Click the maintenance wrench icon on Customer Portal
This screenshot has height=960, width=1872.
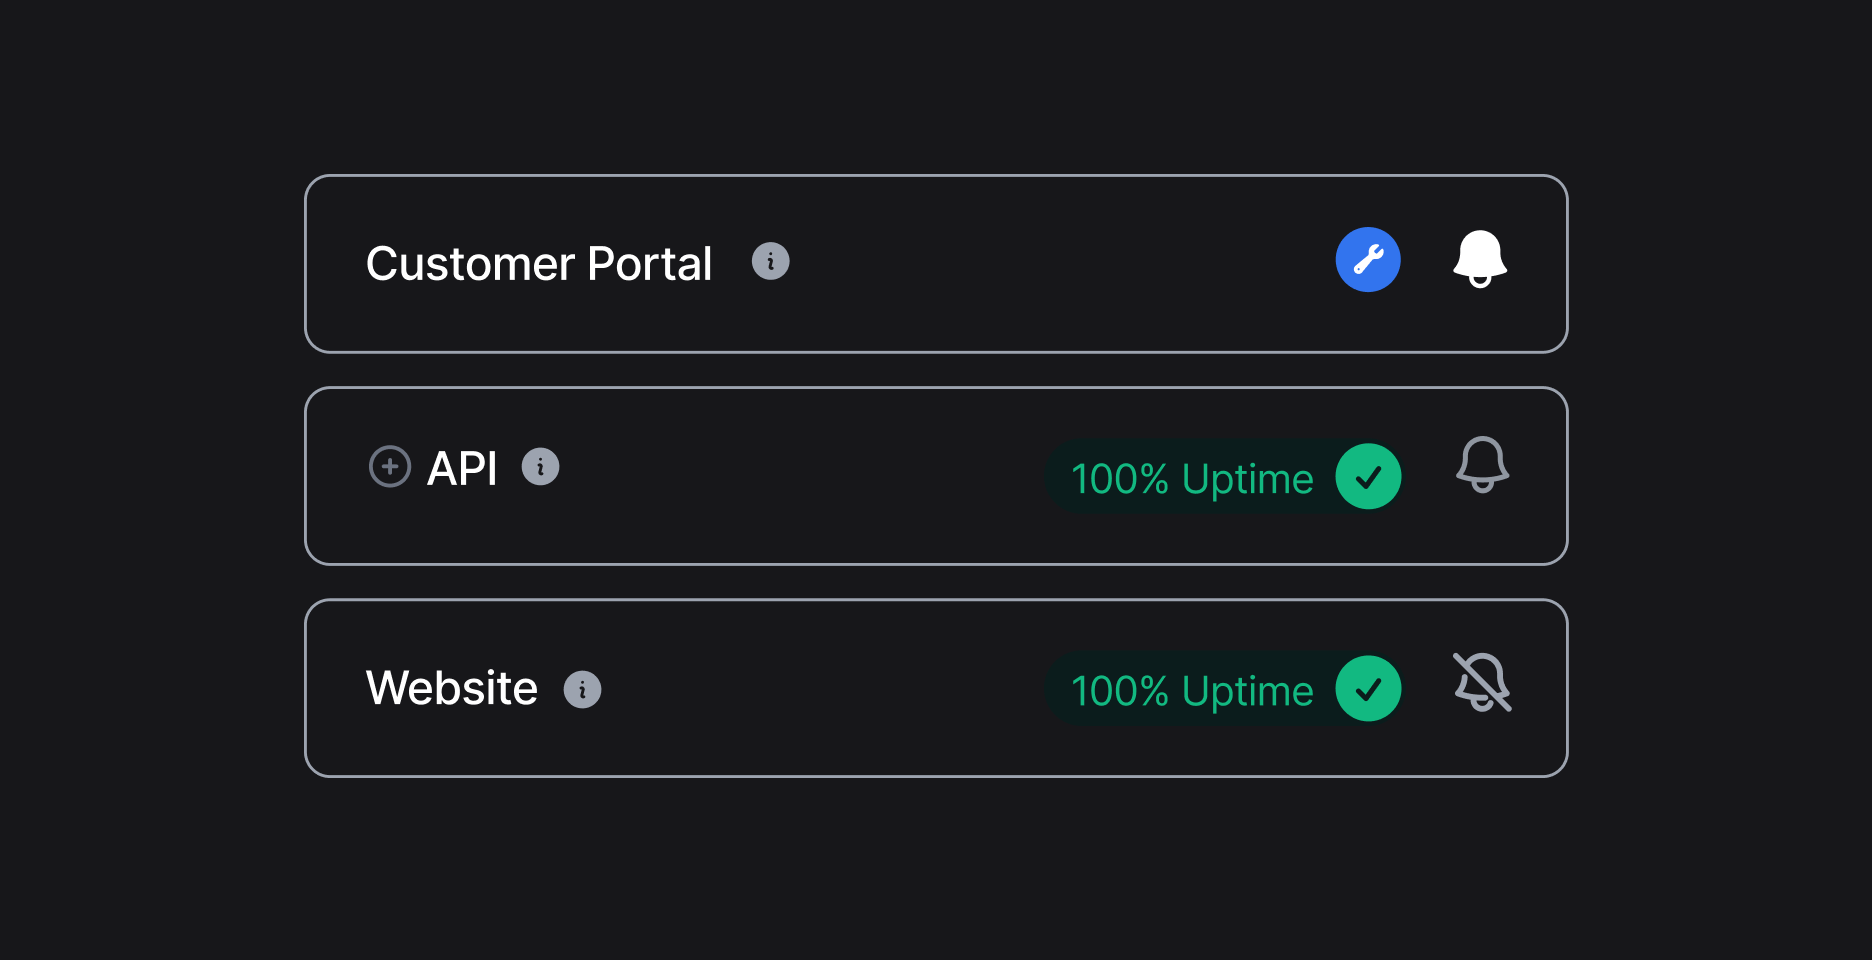pyautogui.click(x=1368, y=259)
